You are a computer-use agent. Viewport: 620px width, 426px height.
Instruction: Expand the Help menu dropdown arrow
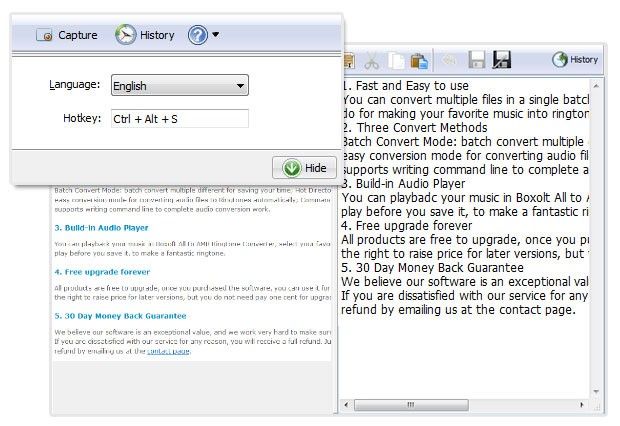pyautogui.click(x=216, y=36)
